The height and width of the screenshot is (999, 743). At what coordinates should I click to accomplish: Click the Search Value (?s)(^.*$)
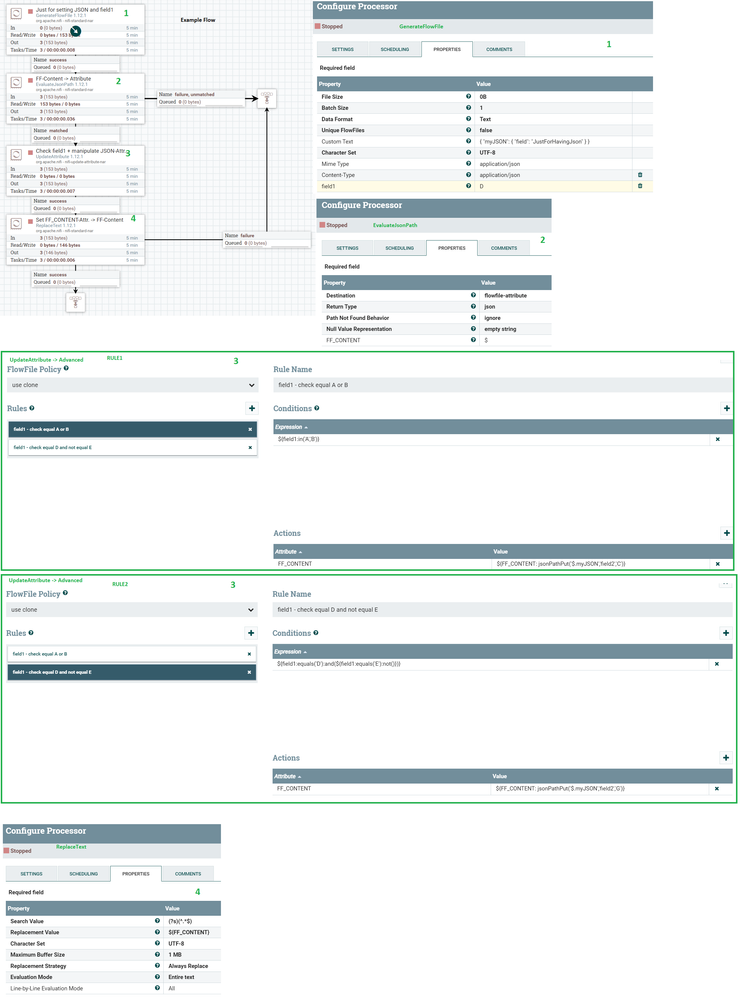(180, 921)
